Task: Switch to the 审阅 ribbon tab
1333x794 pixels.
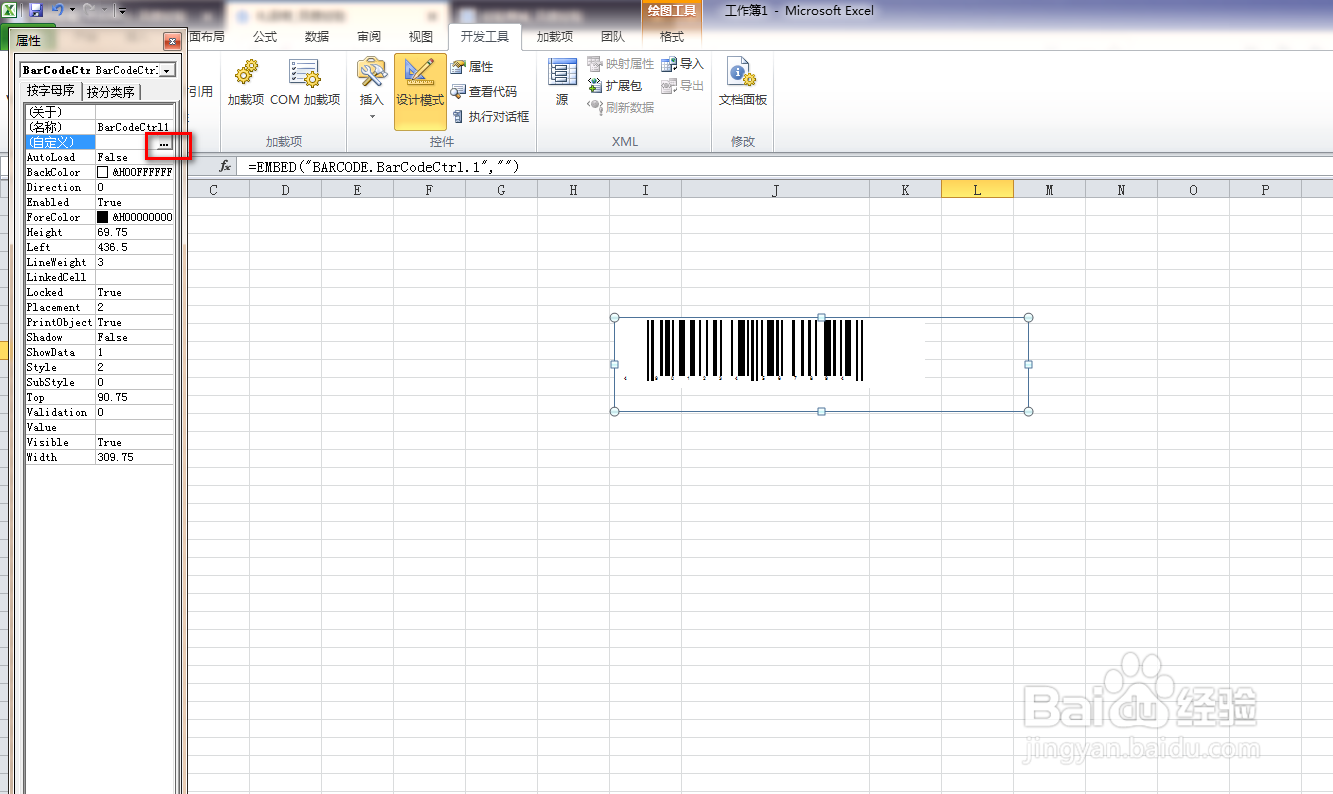Action: pos(369,36)
